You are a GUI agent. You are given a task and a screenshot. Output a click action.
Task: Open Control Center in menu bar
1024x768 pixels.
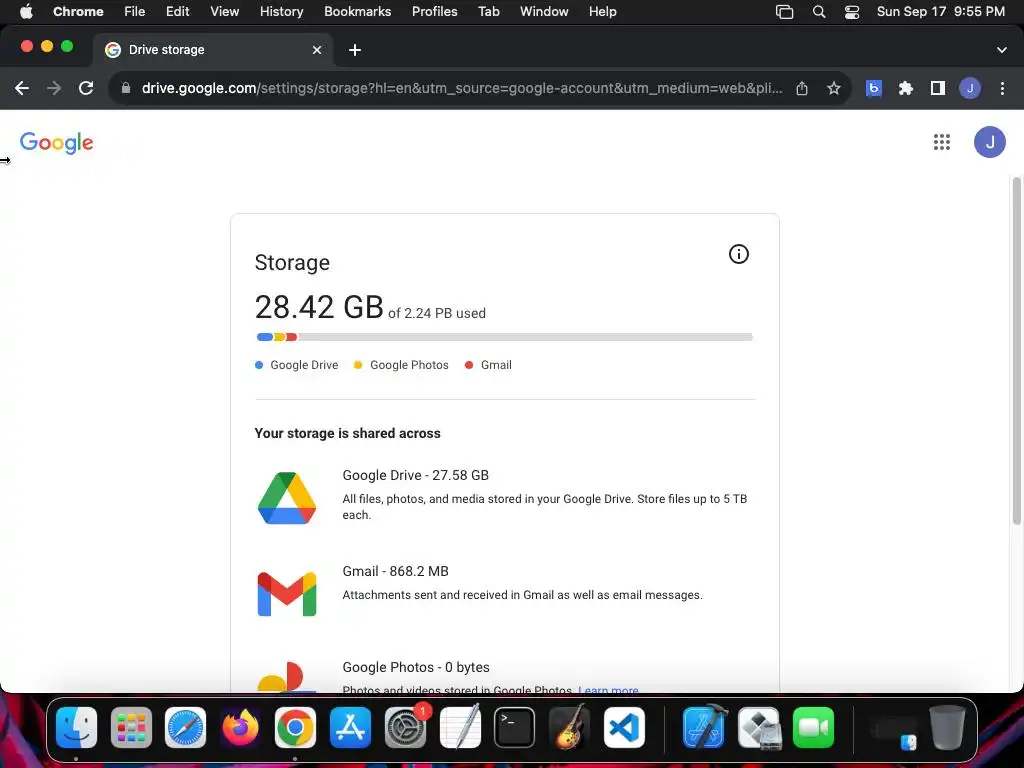852,12
